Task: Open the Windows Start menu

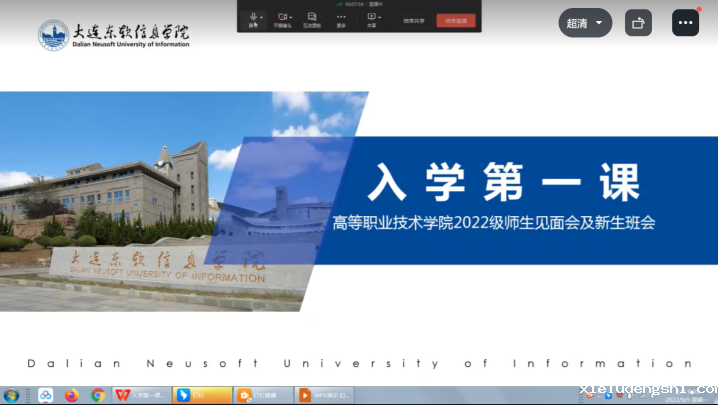Action: [11, 395]
